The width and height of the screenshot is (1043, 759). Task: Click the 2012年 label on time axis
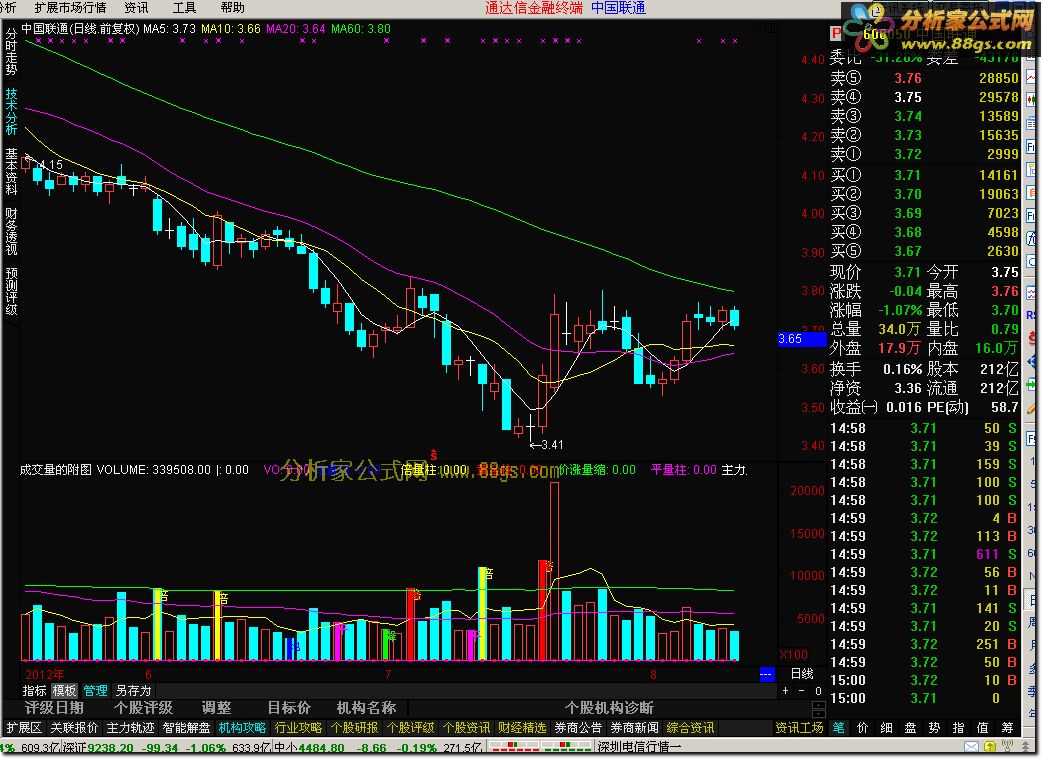[x=45, y=674]
